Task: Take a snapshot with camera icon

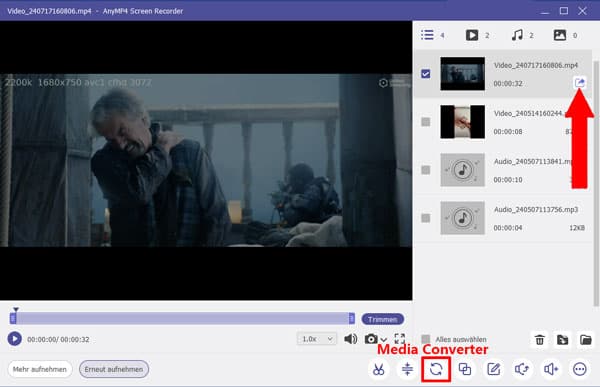Action: 370,339
